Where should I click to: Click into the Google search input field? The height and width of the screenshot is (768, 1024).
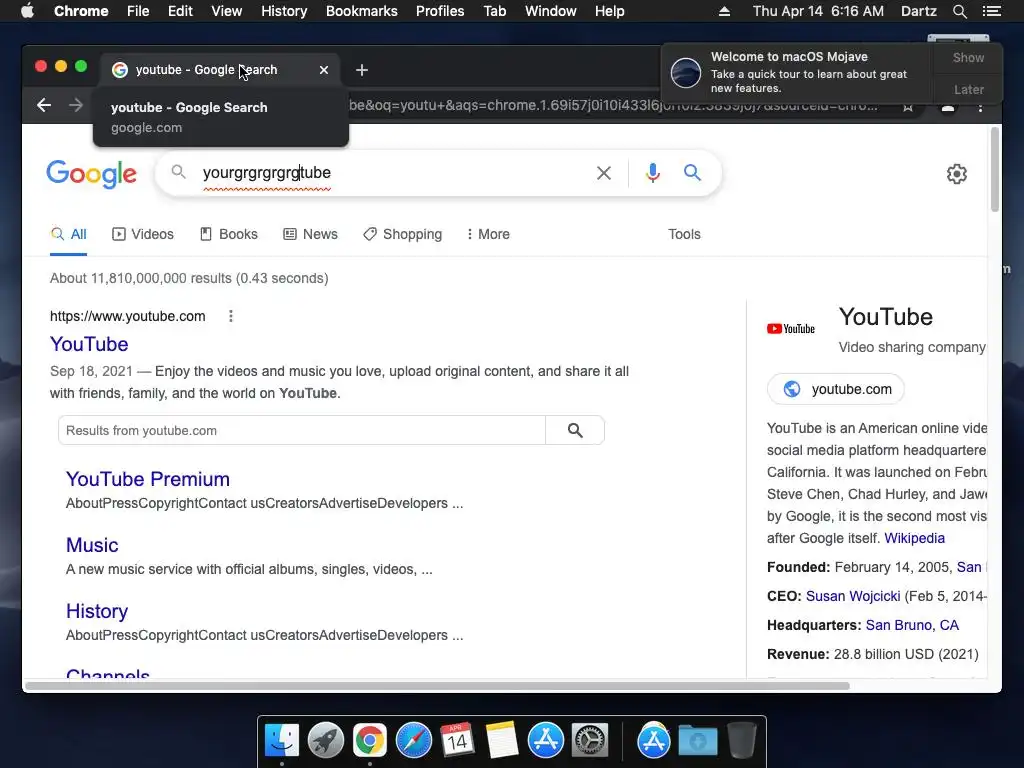coord(392,173)
